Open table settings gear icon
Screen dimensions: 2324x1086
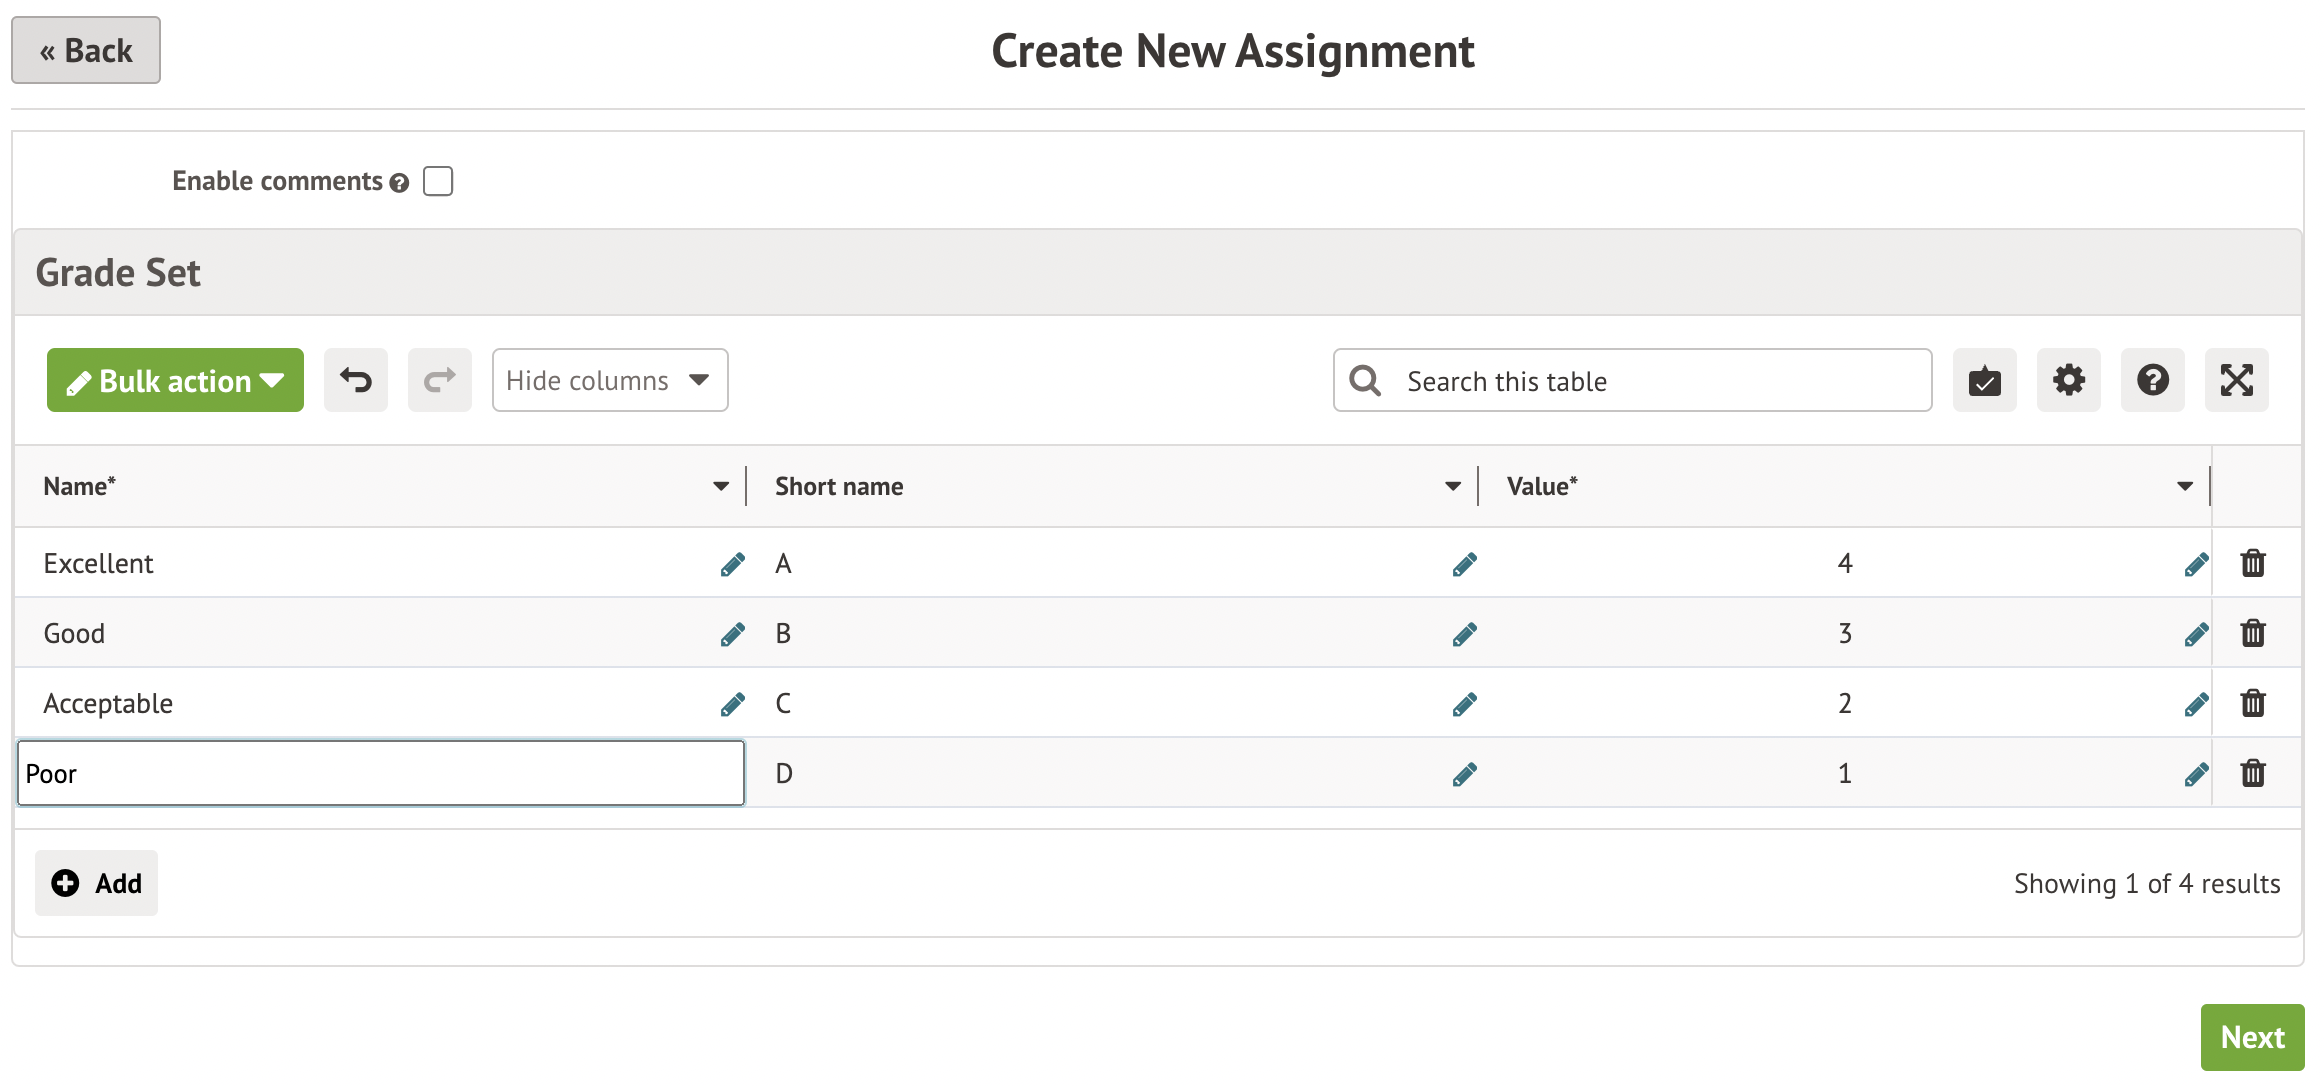point(2068,380)
